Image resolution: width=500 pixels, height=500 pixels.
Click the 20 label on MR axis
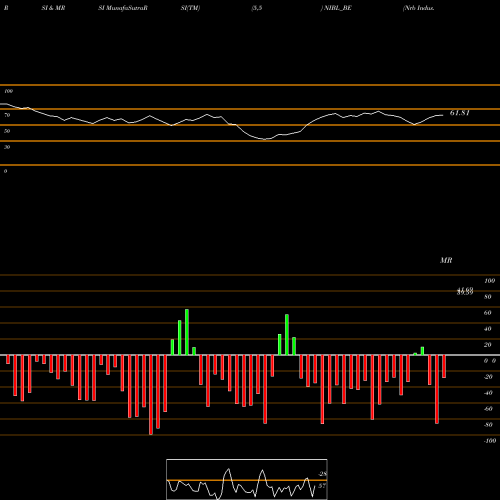pyautogui.click(x=488, y=345)
